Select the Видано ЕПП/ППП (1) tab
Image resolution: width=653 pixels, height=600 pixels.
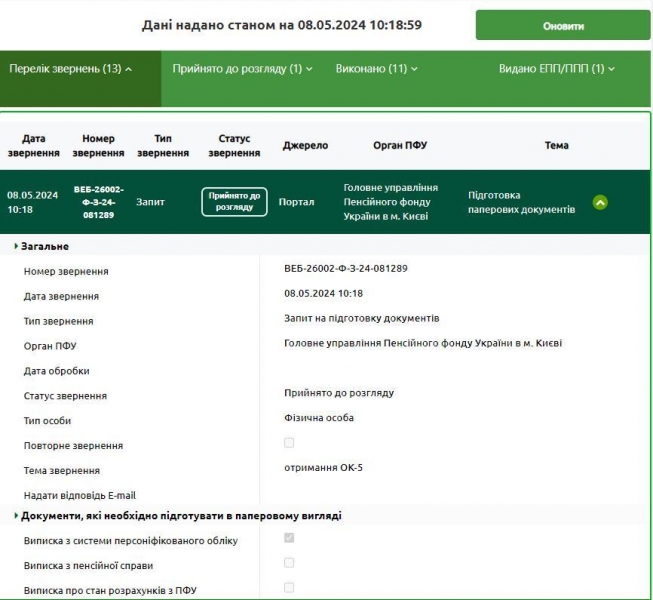pyautogui.click(x=556, y=69)
